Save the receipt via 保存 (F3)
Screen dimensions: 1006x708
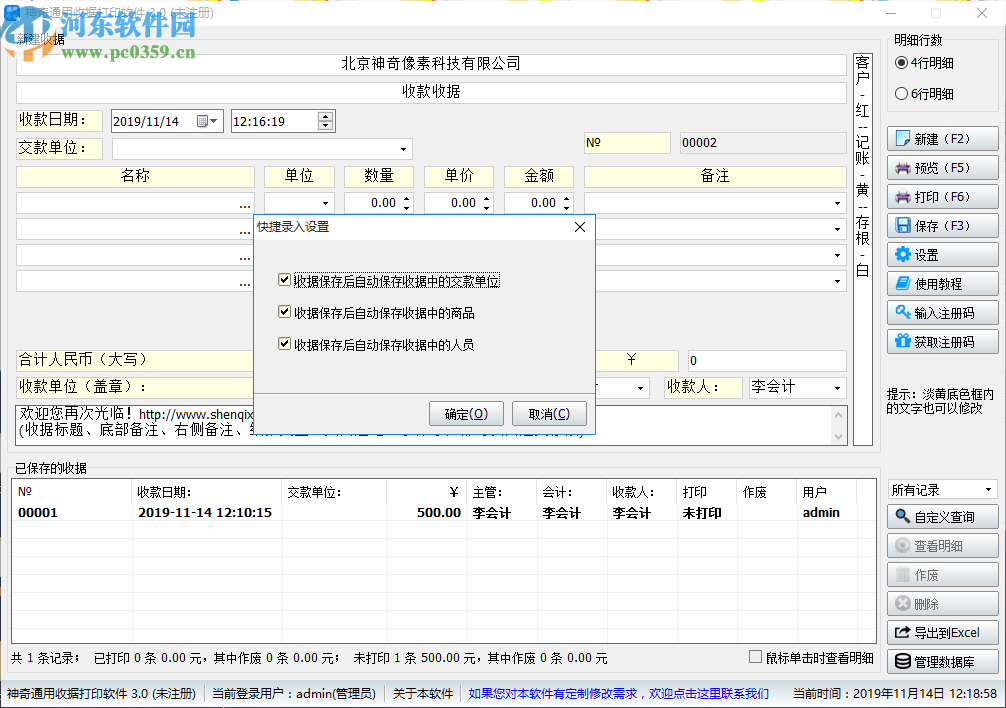click(943, 225)
